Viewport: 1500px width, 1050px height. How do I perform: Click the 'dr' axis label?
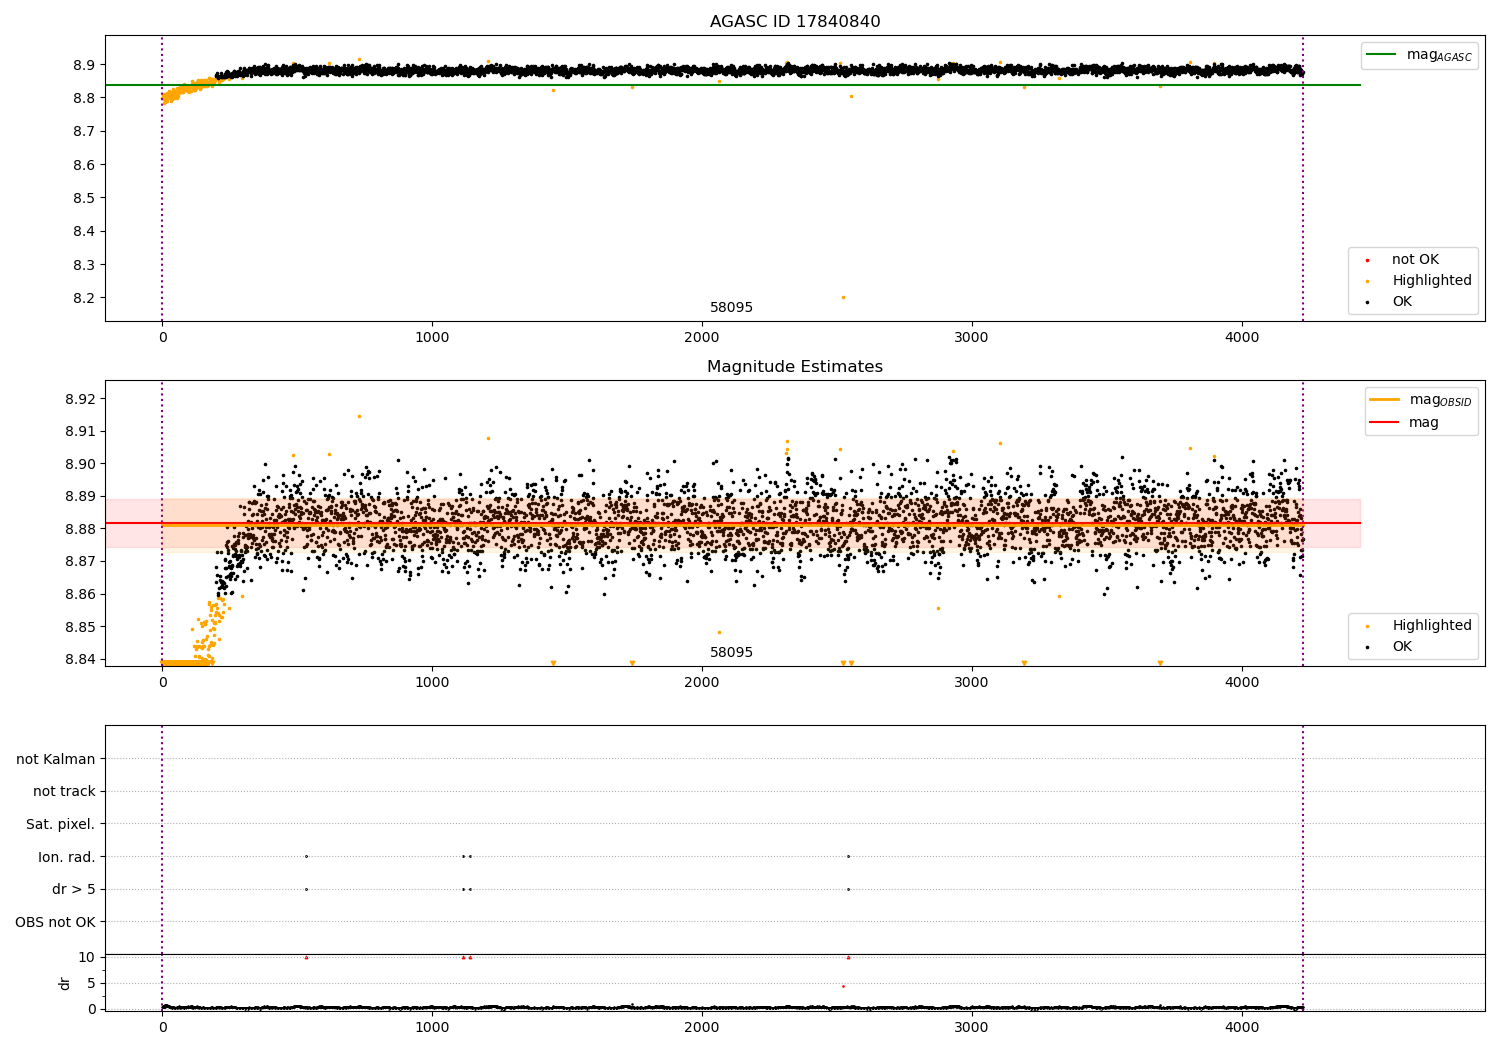65,983
